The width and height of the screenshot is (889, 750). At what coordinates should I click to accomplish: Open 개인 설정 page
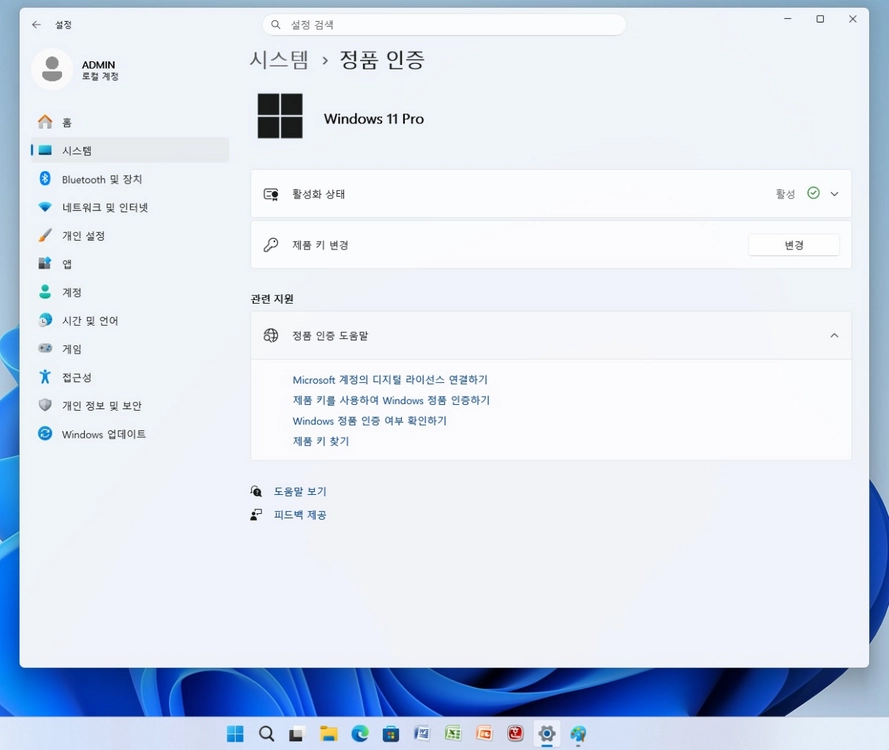pos(130,236)
